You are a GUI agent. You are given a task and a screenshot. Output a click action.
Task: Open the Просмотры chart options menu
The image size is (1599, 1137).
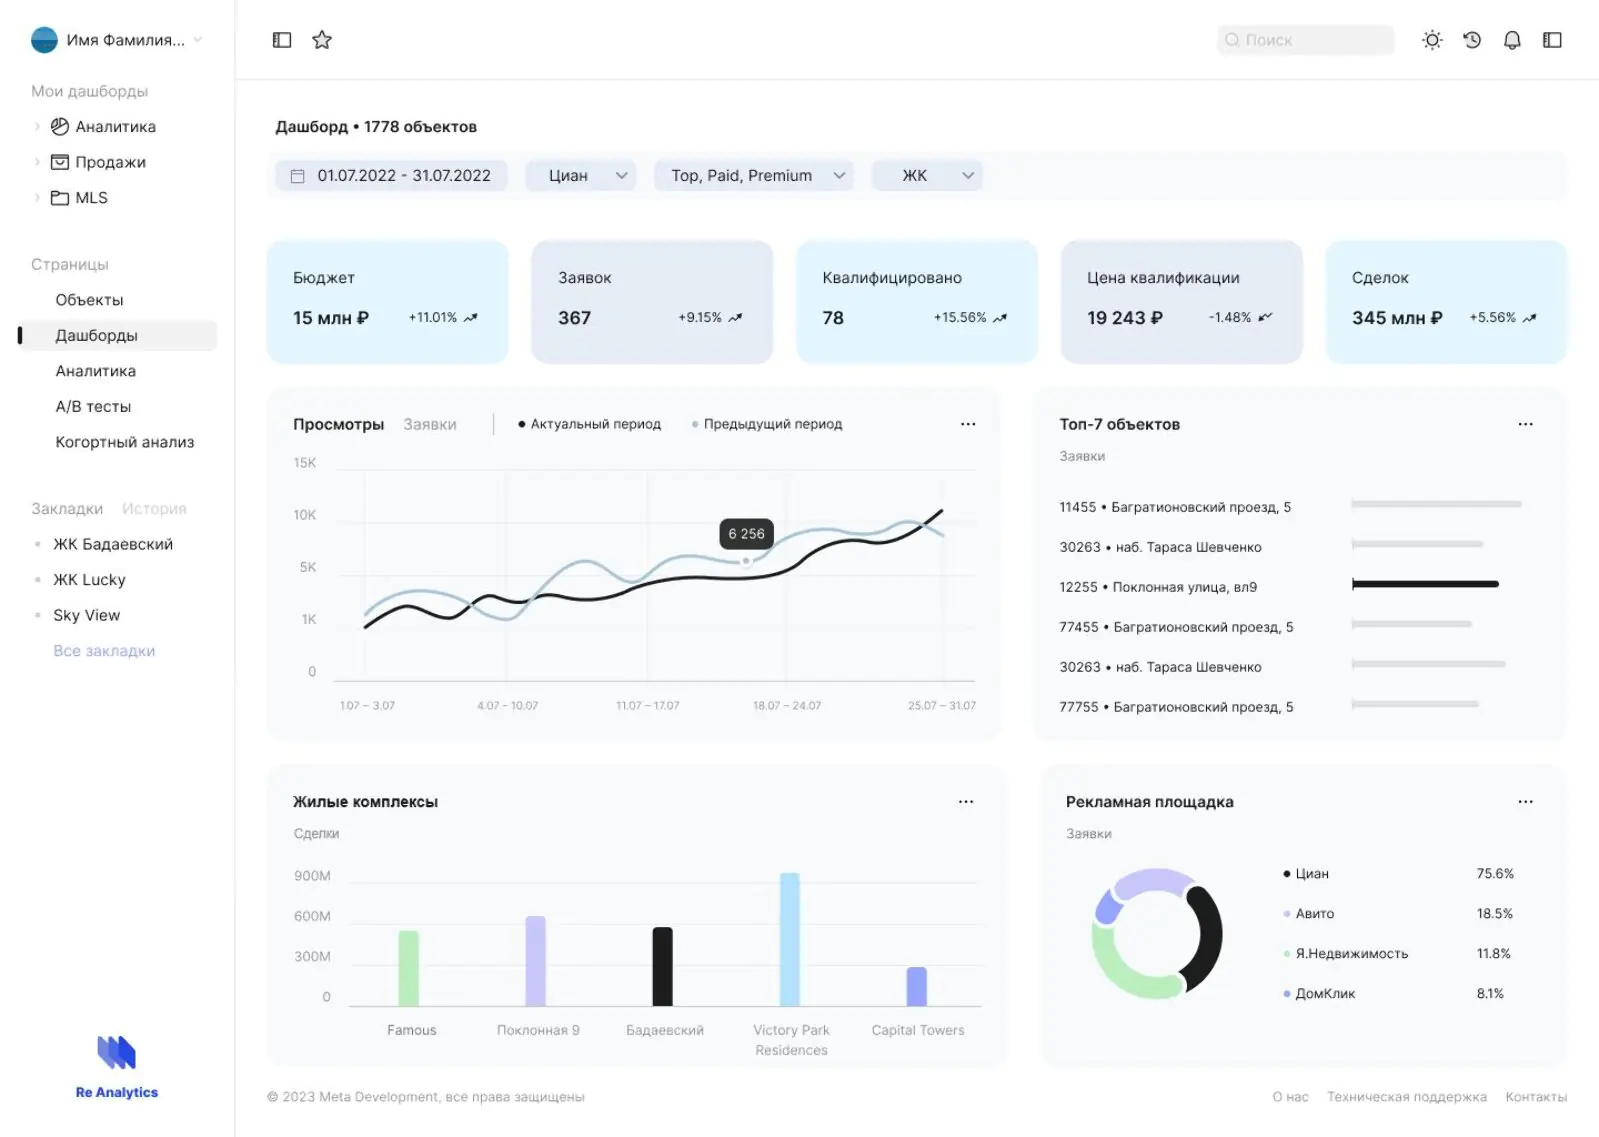968,424
